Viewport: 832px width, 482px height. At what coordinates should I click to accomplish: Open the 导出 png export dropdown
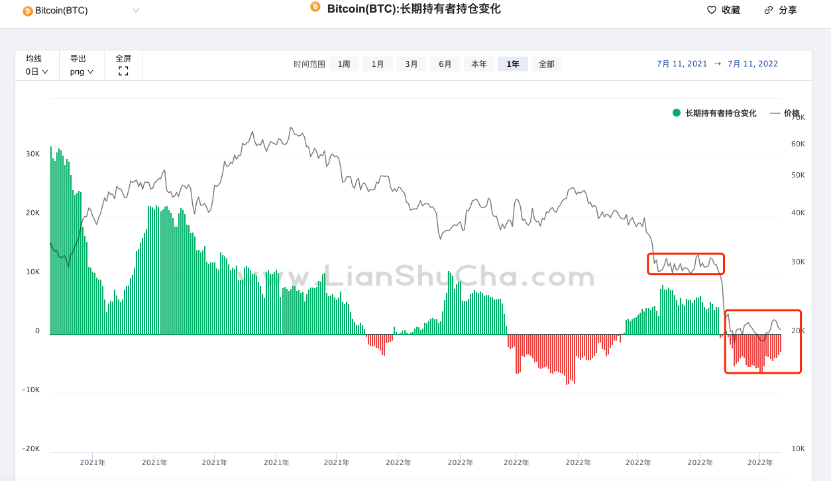[82, 72]
